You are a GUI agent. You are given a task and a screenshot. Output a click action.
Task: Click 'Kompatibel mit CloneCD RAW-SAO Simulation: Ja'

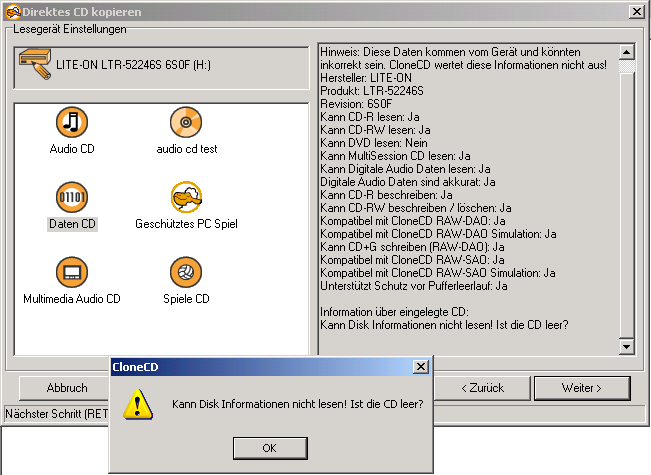438,273
